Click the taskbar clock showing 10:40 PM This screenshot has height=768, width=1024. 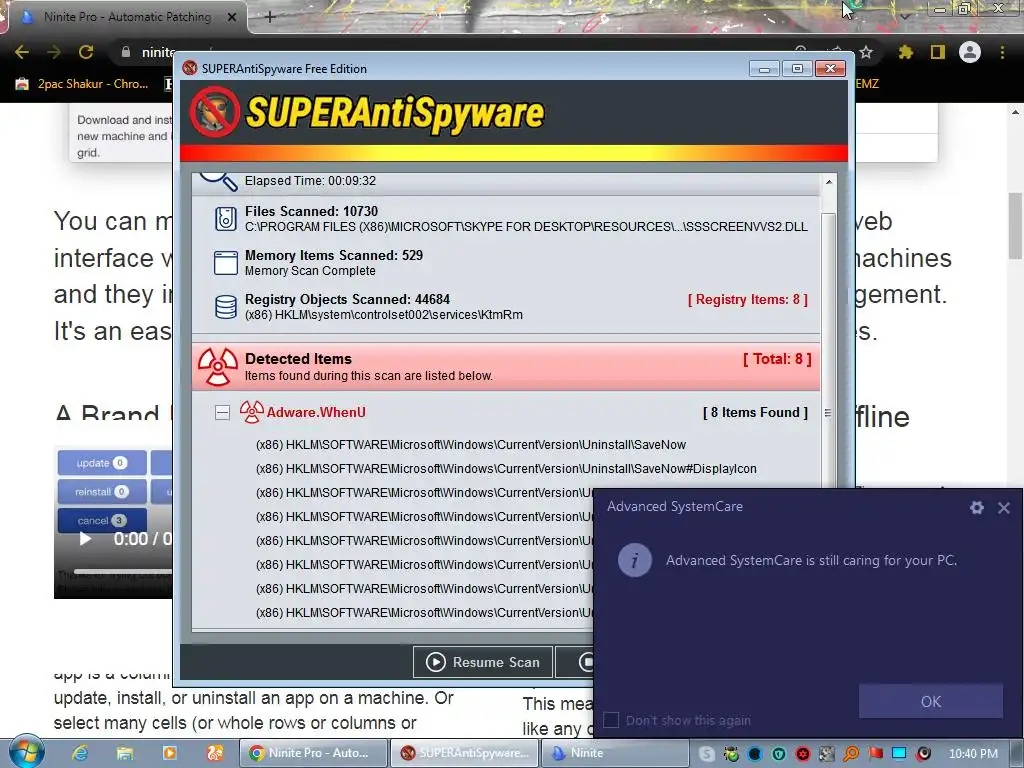tap(973, 754)
